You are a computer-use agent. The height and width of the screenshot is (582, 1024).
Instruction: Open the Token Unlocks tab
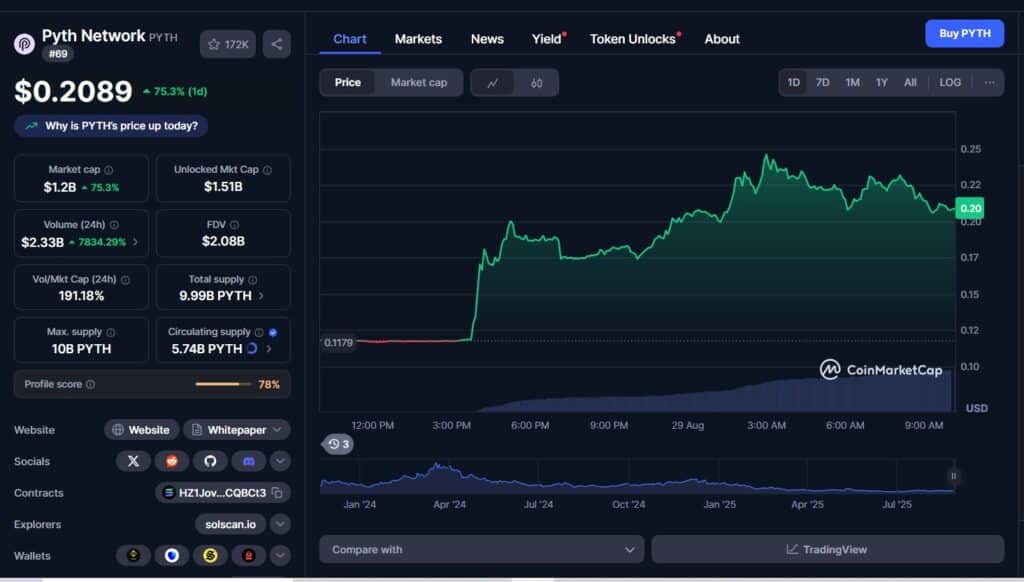(x=633, y=39)
